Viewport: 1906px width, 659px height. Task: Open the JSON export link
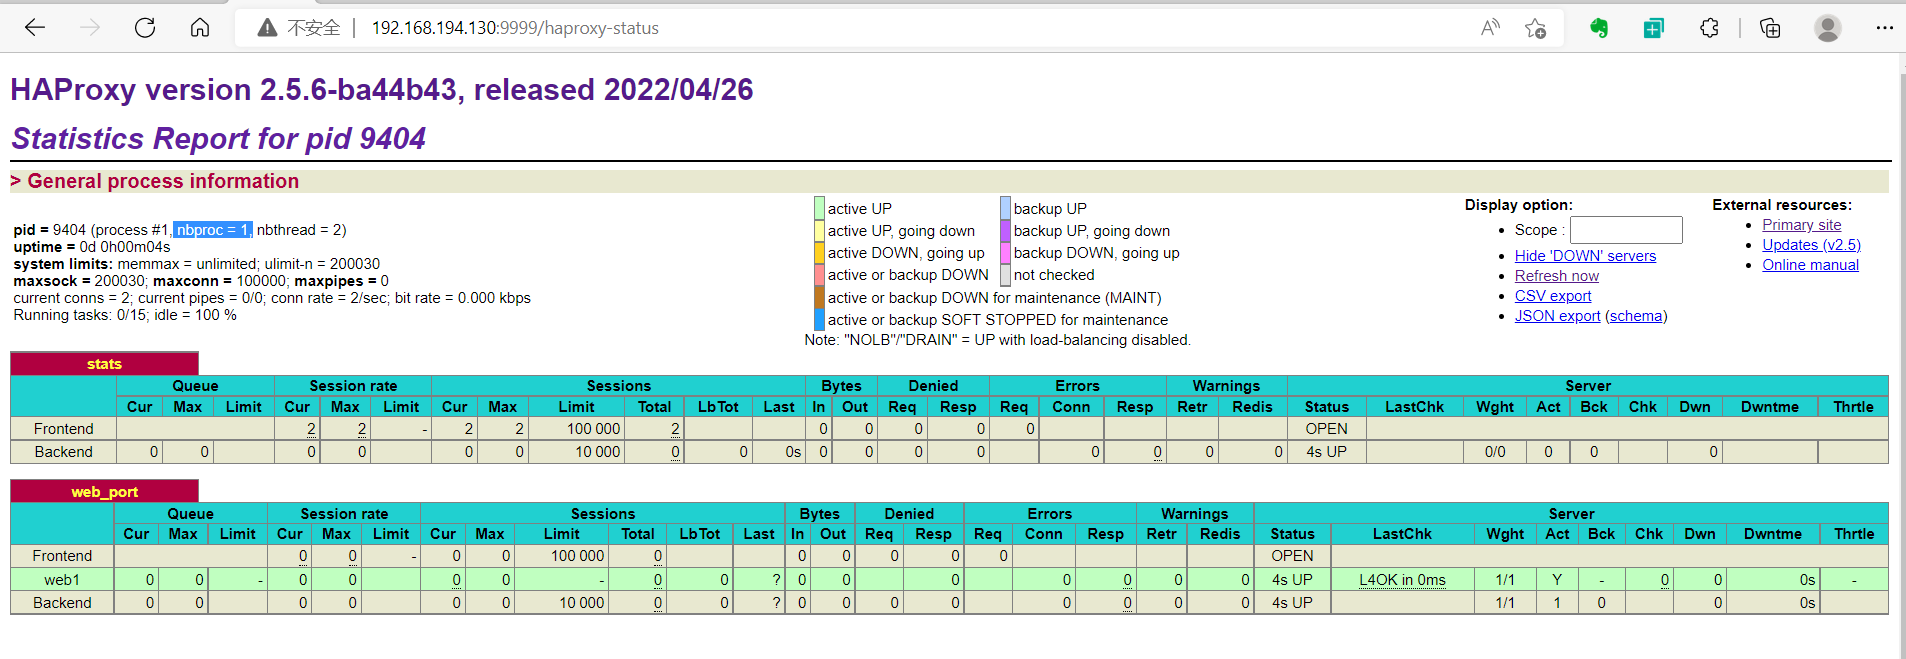click(1557, 316)
